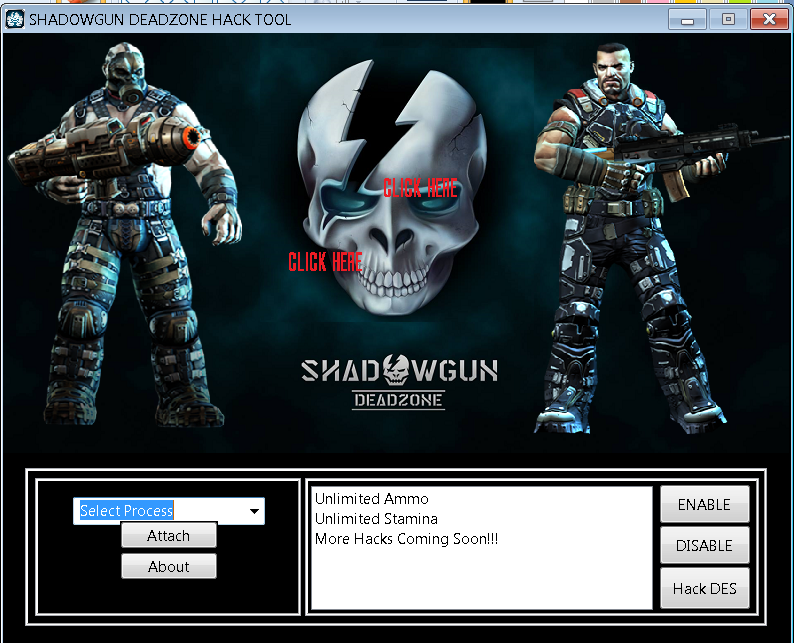
Task: Select Unlimited Ammo in the list
Action: pyautogui.click(x=372, y=499)
